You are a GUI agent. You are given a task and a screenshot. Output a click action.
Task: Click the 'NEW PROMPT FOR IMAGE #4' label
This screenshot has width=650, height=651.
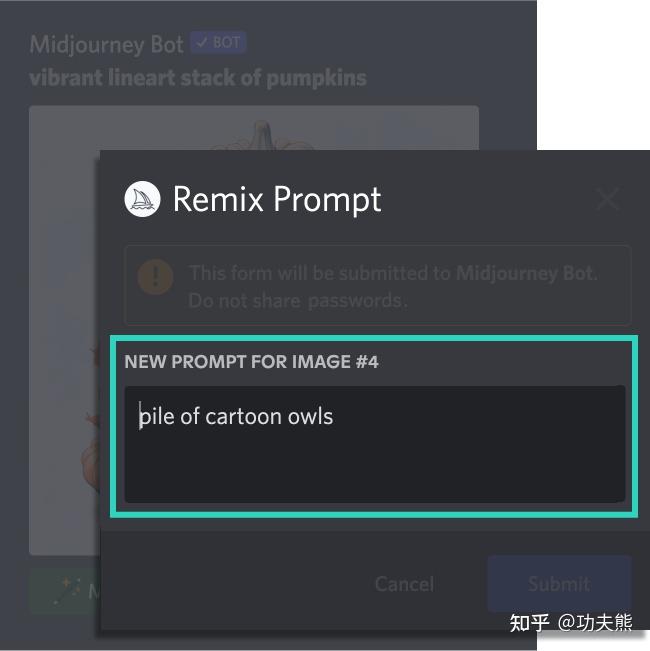pyautogui.click(x=251, y=362)
